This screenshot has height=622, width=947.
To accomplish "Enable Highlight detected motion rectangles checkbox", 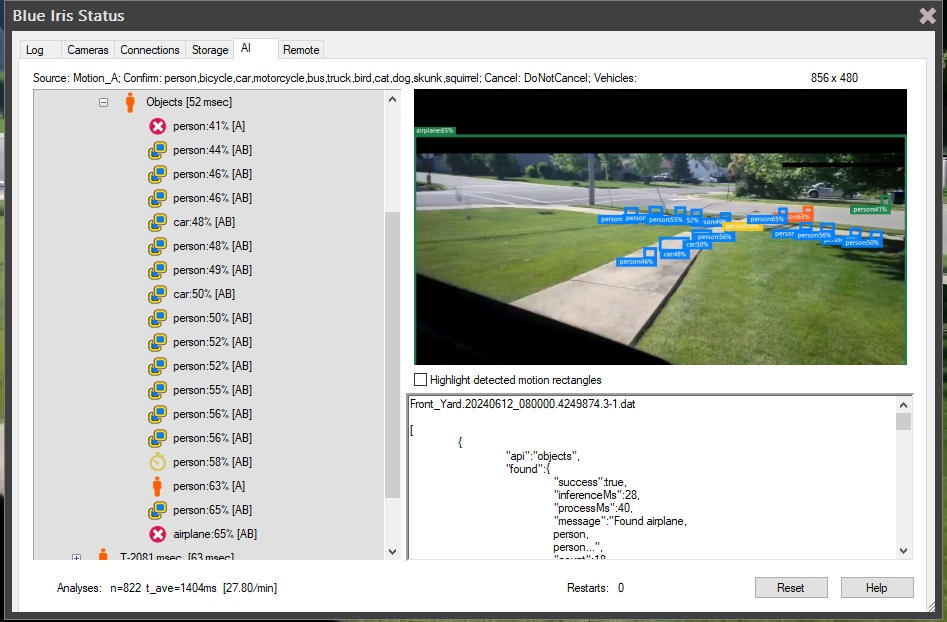I will click(x=420, y=379).
